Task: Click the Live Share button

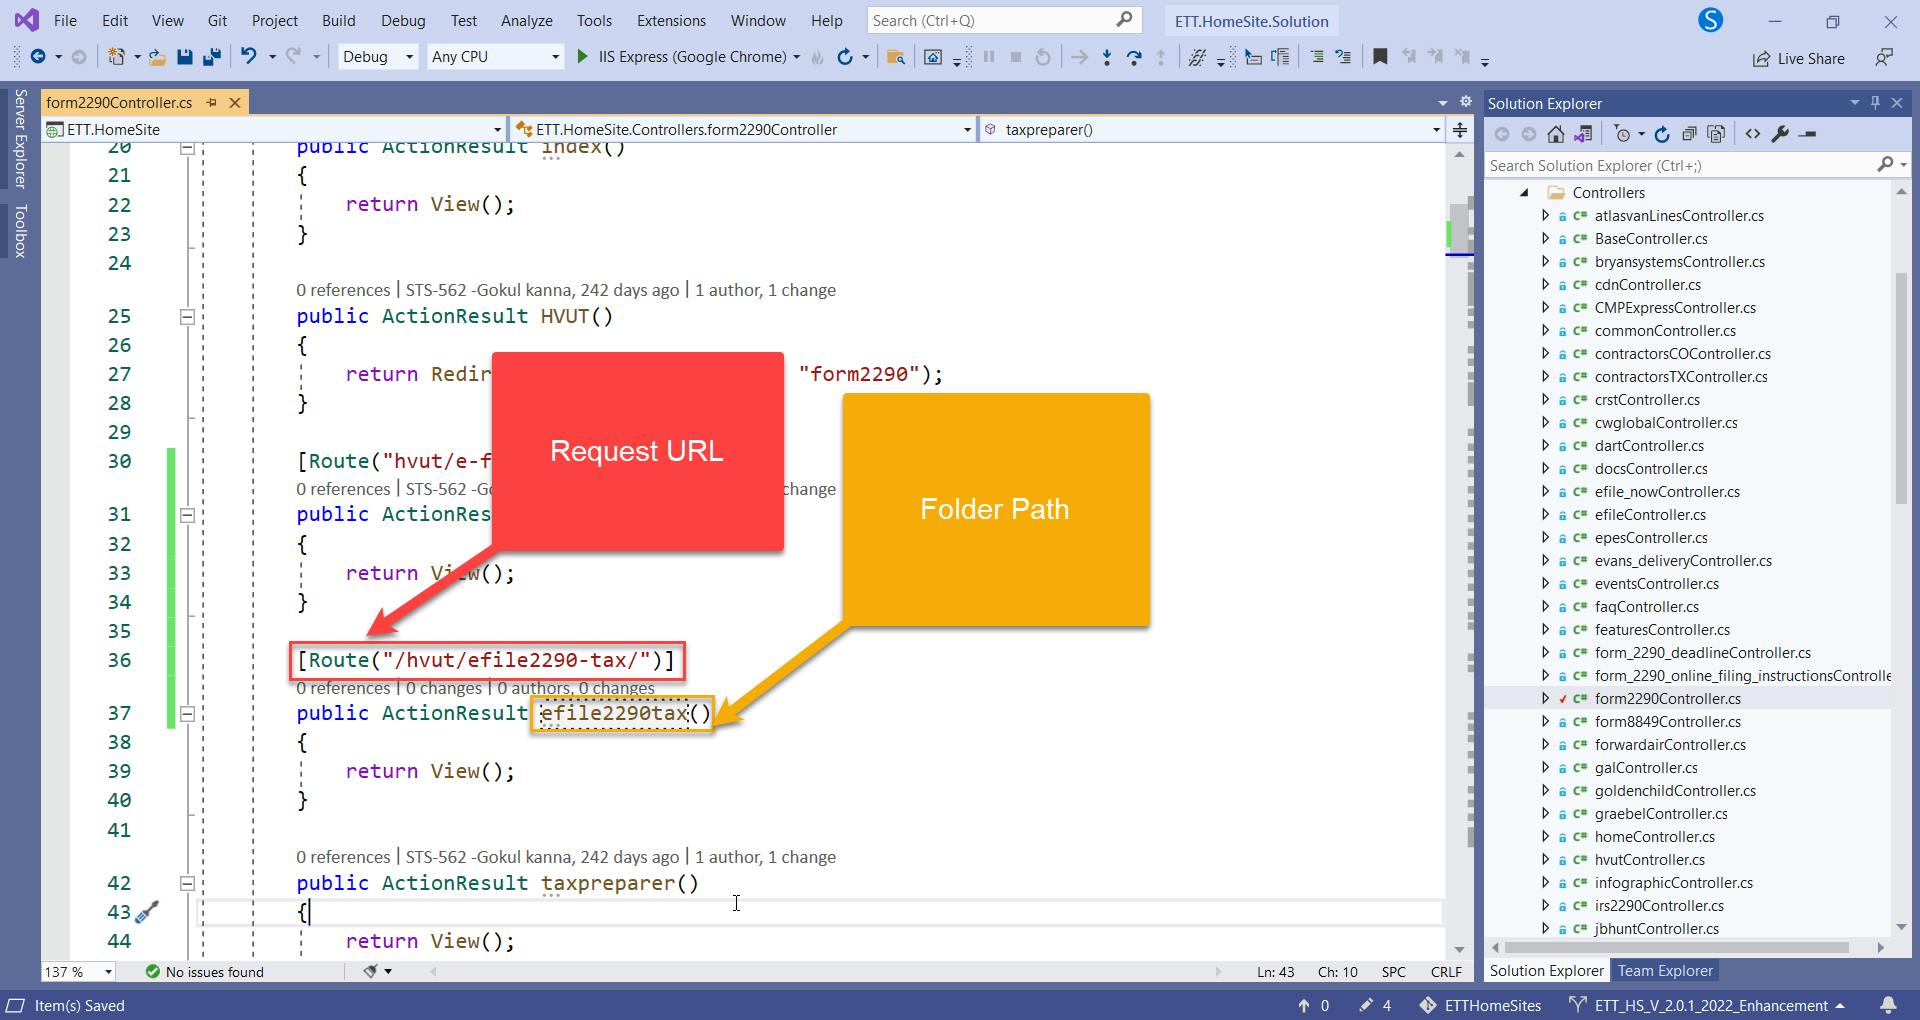Action: coord(1799,58)
